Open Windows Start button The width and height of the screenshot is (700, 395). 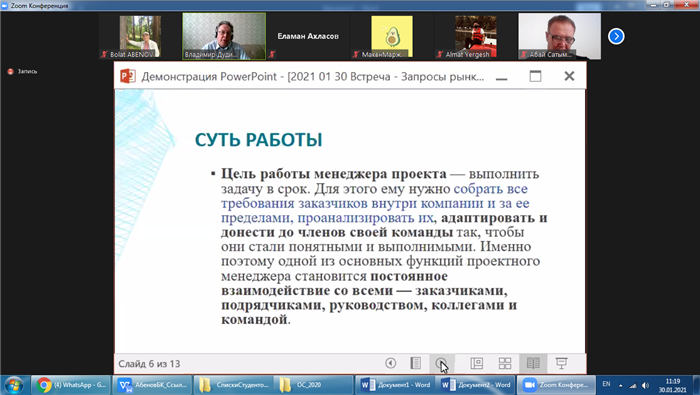pos(14,385)
